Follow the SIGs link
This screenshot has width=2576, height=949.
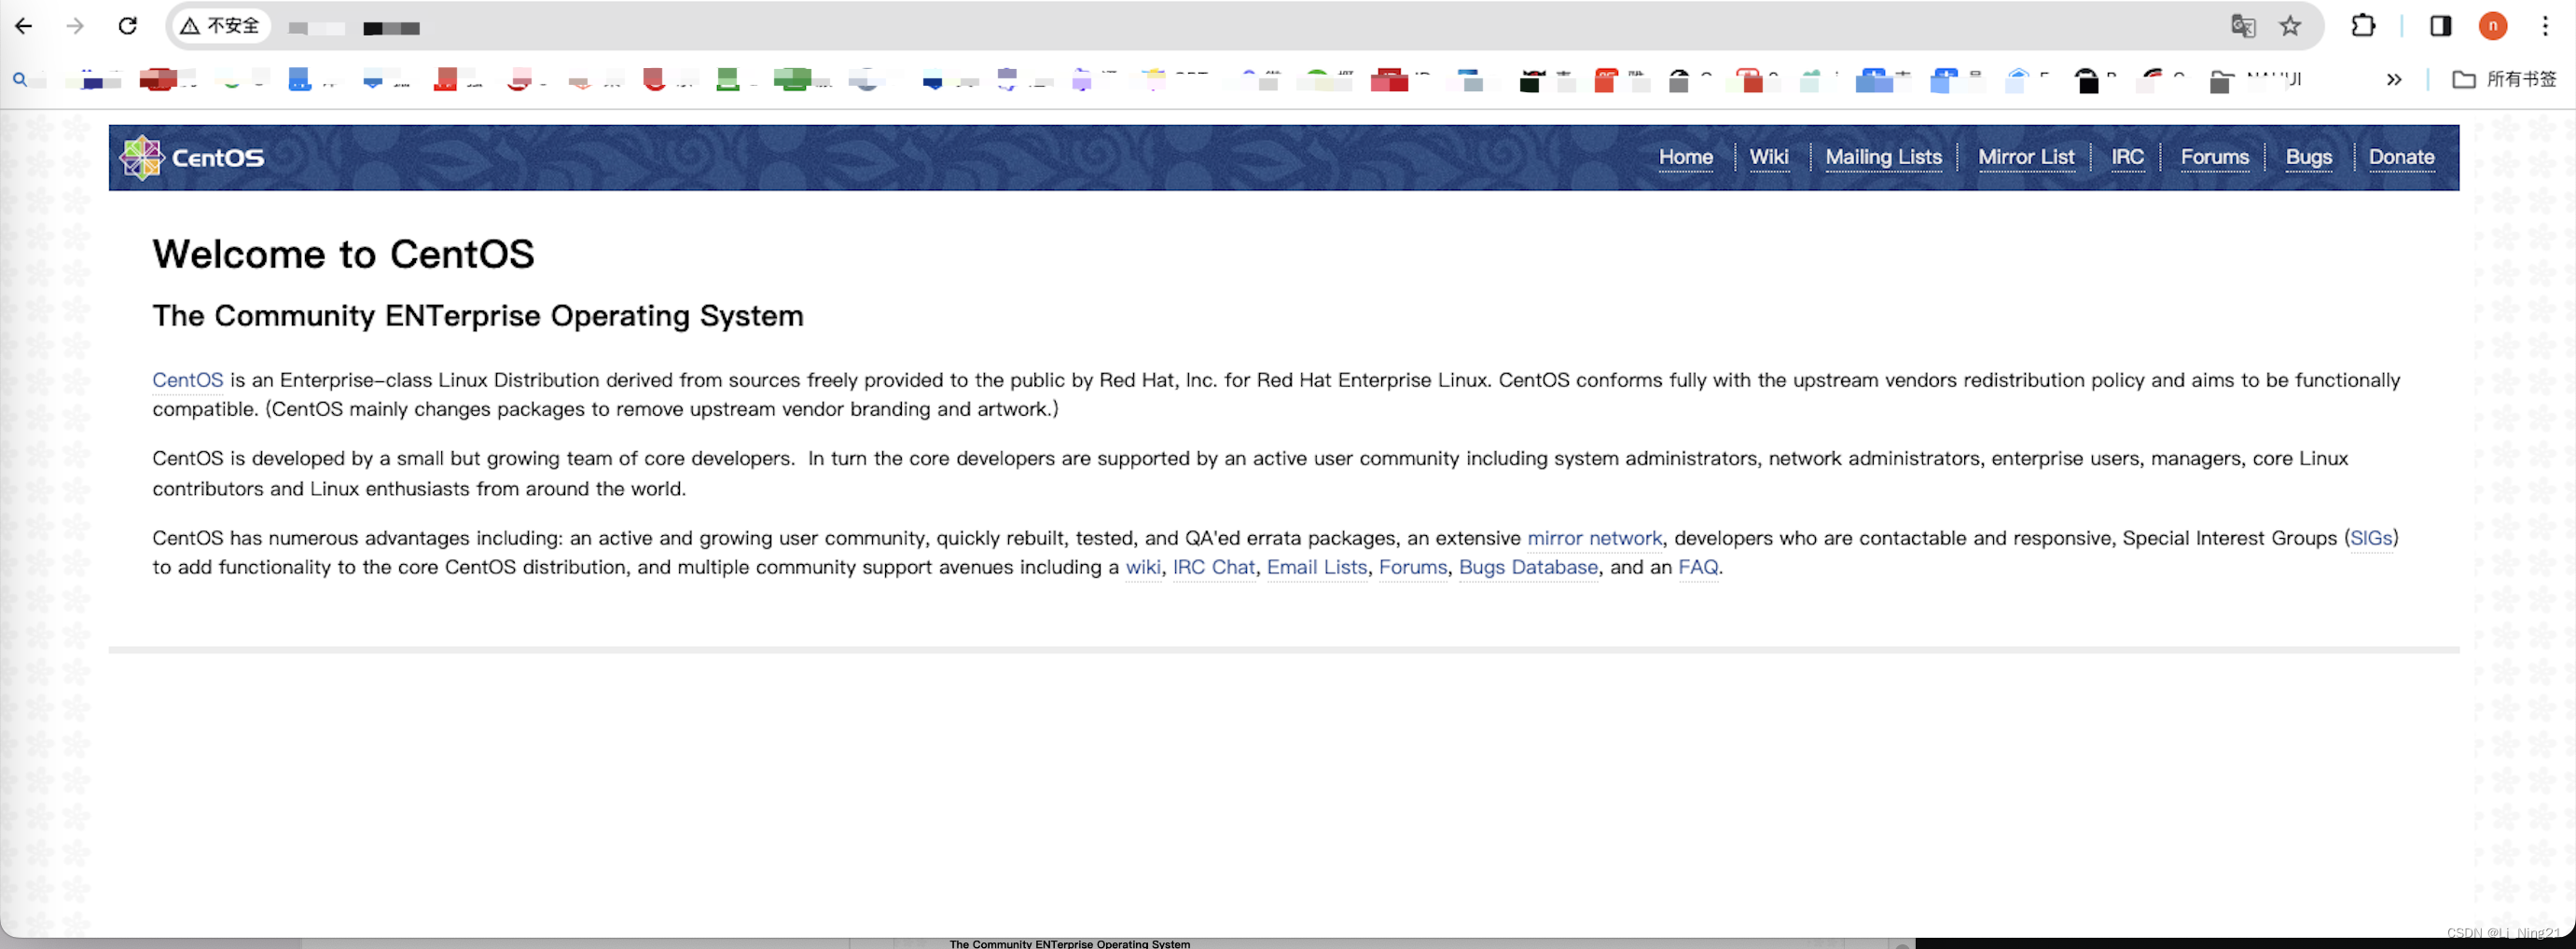[x=2370, y=538]
